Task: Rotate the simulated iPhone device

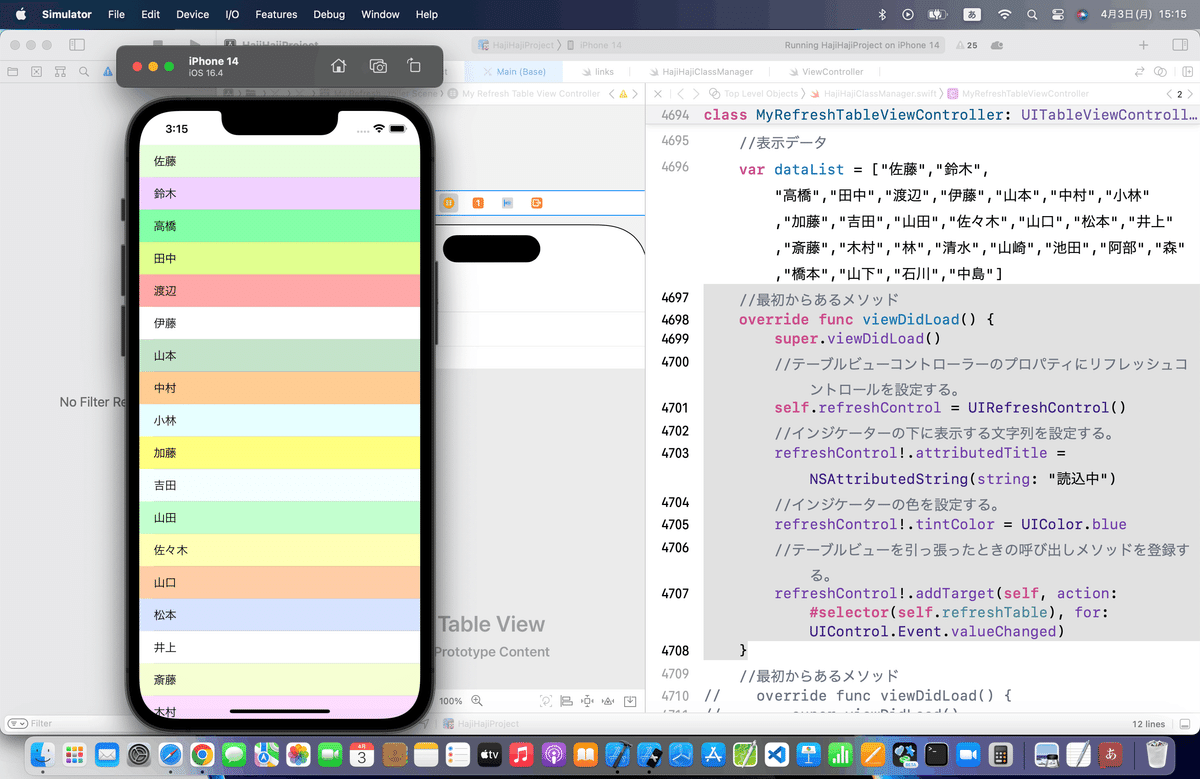Action: [414, 66]
